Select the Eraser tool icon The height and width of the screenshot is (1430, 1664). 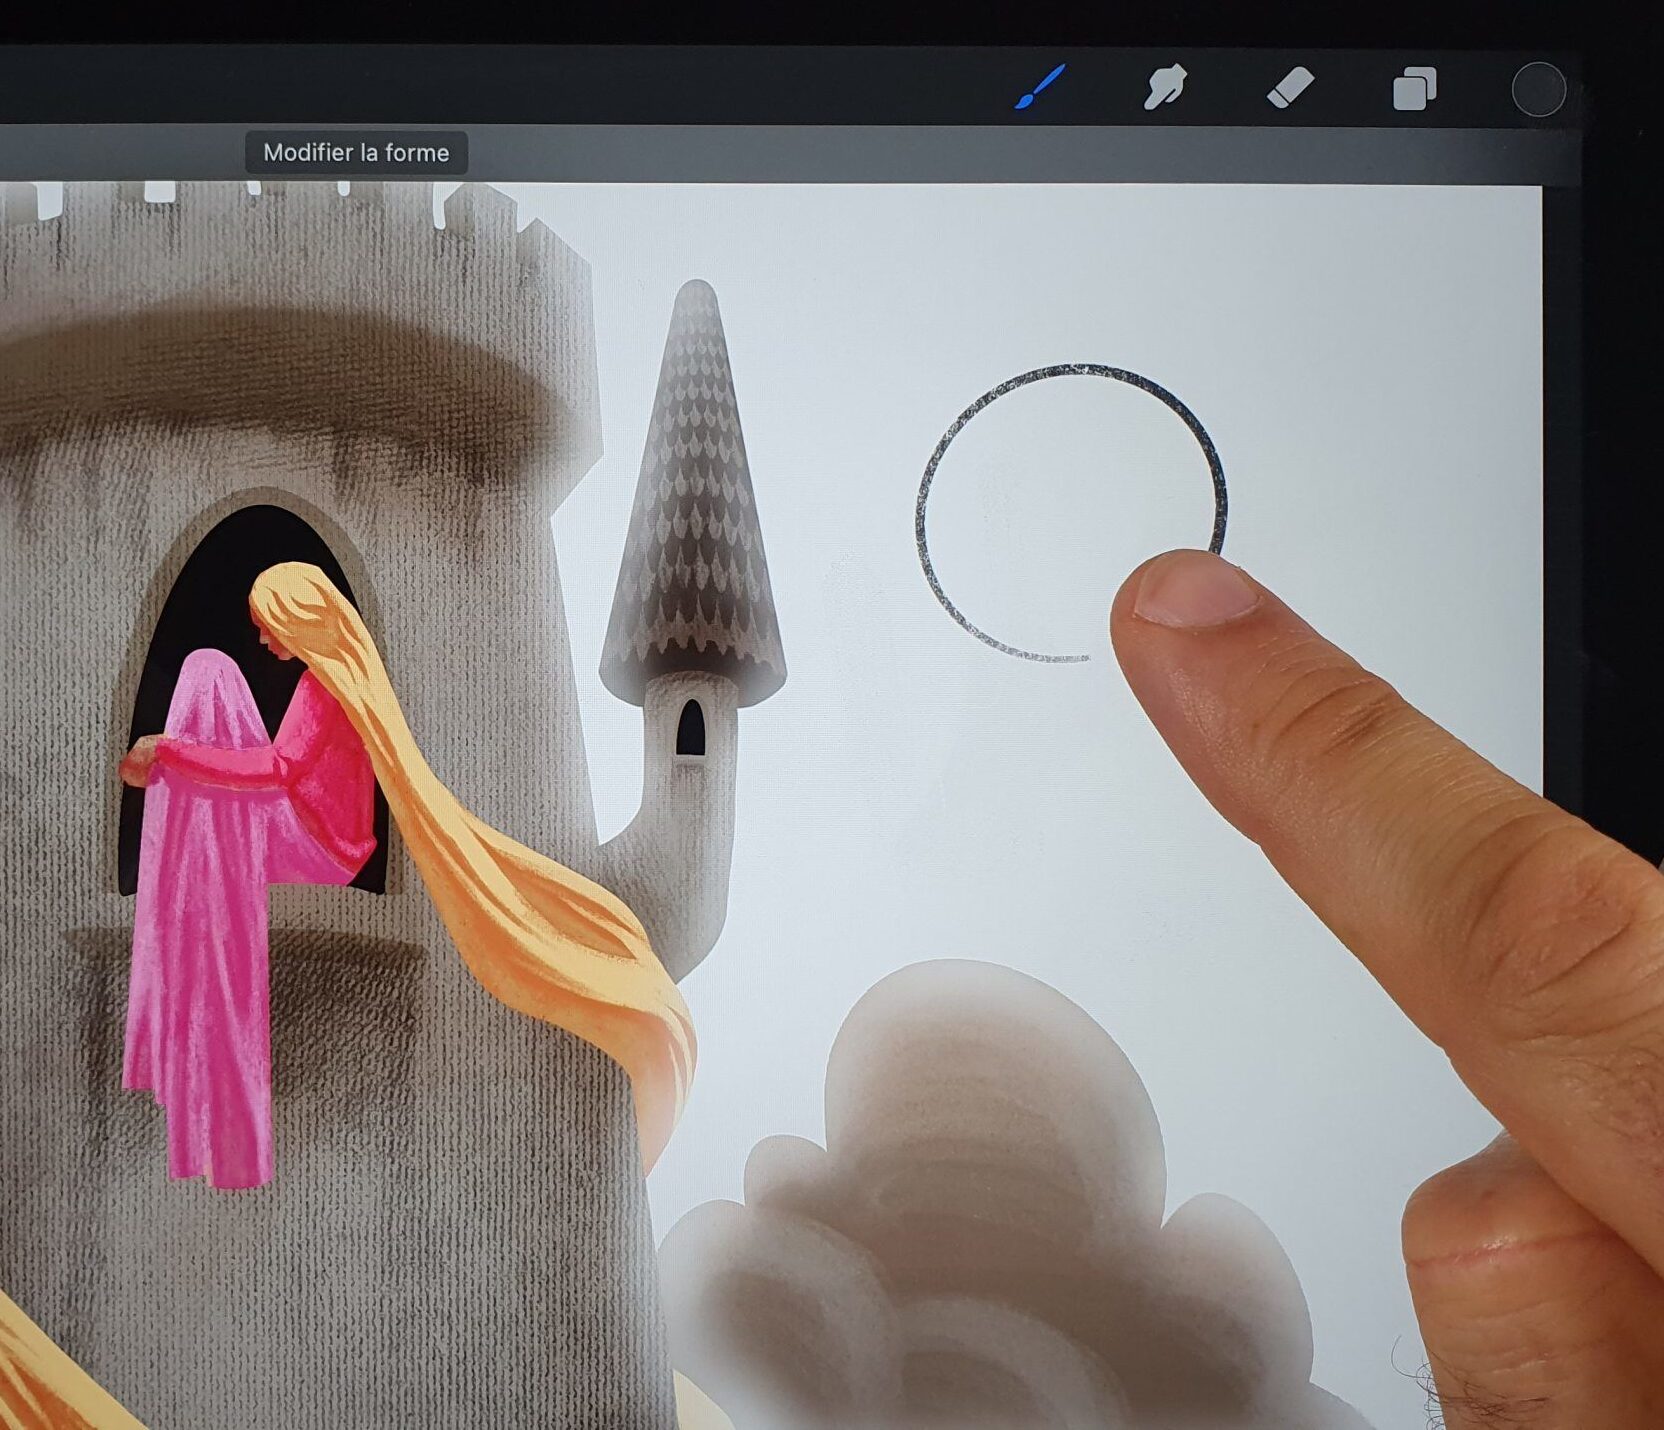point(1290,88)
